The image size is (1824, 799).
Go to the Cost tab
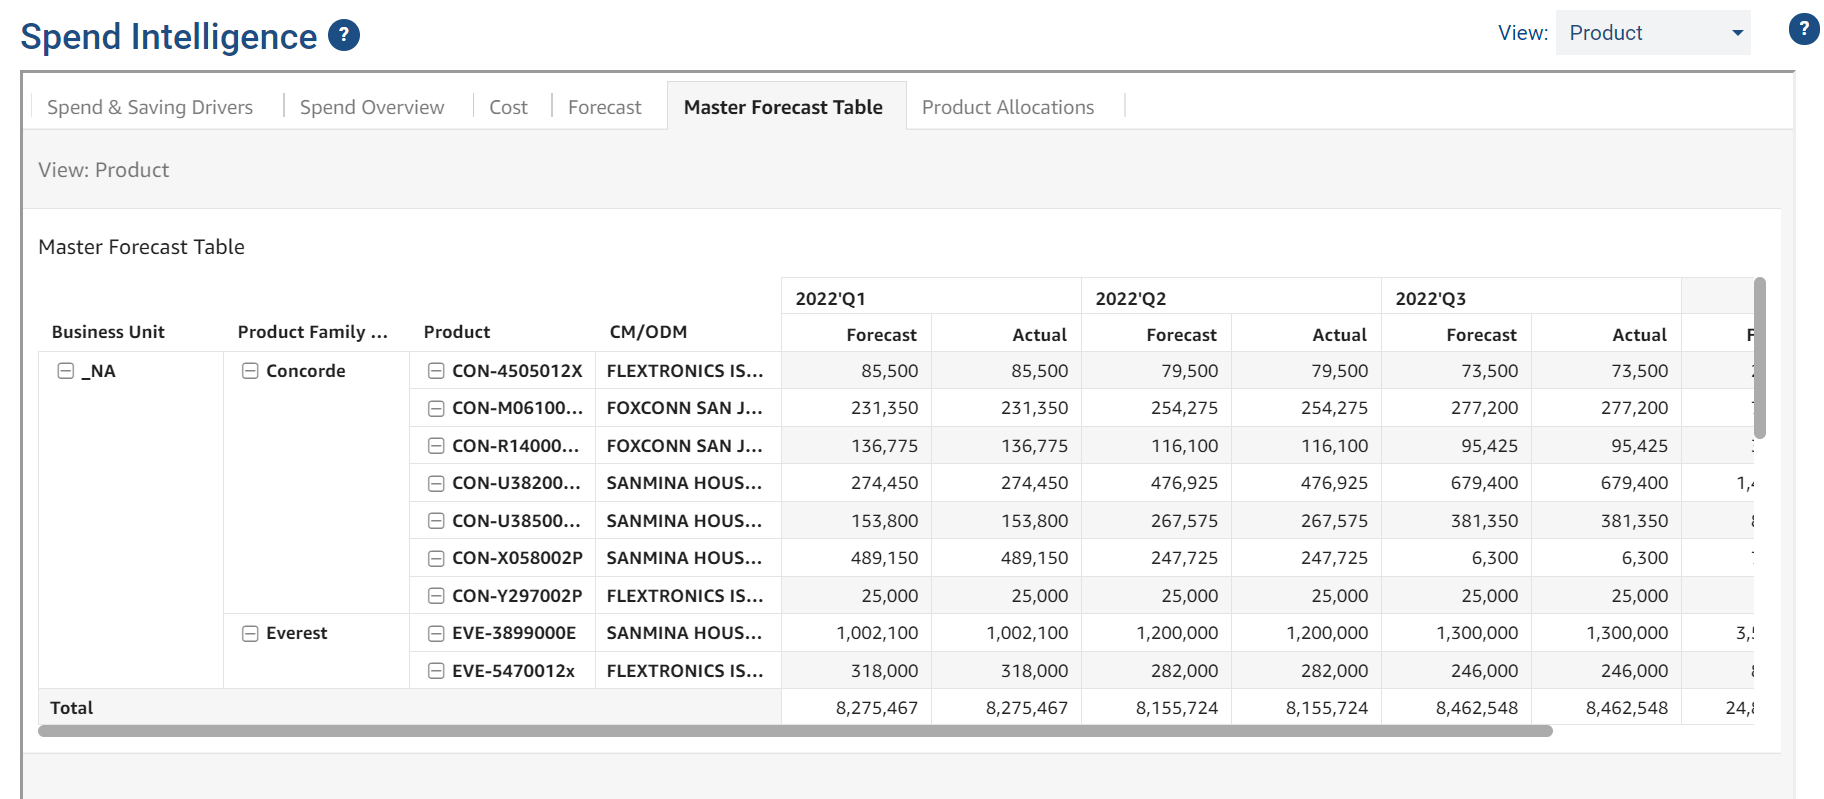[508, 107]
